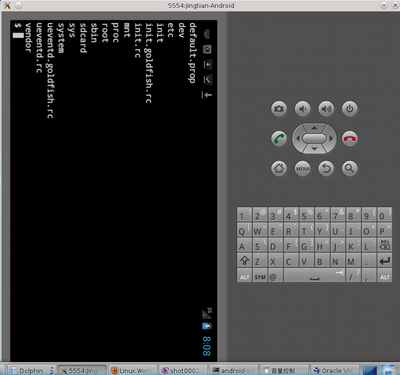This screenshot has width=400, height=375.
Task: Click the red end call button
Action: [349, 138]
